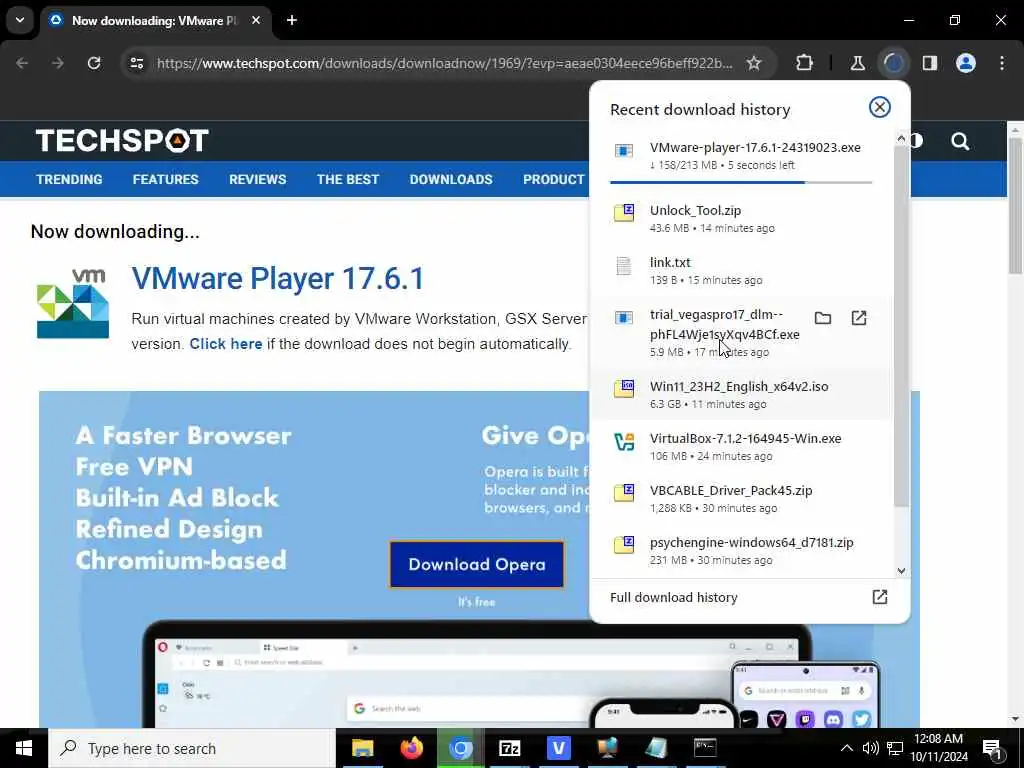Viewport: 1024px width, 768px height.
Task: Open the Extensions puzzle icon
Action: 805,63
